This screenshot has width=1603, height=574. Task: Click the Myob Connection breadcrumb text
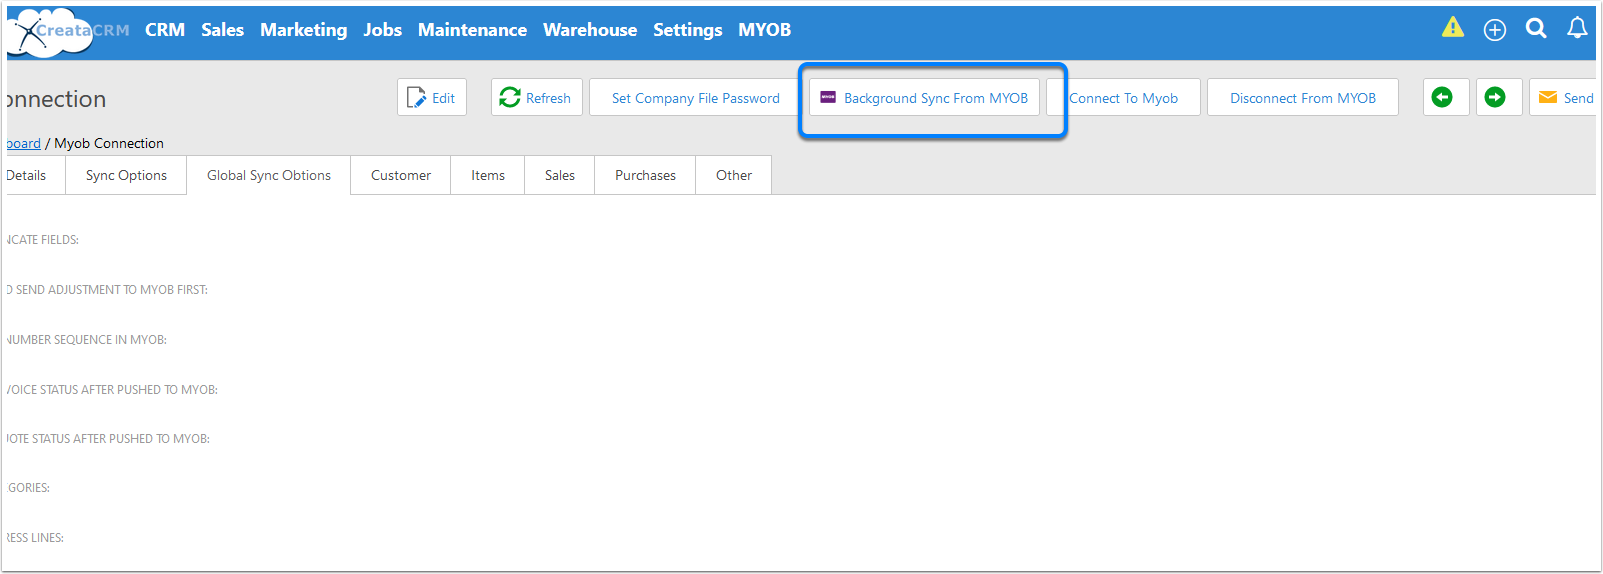109,143
